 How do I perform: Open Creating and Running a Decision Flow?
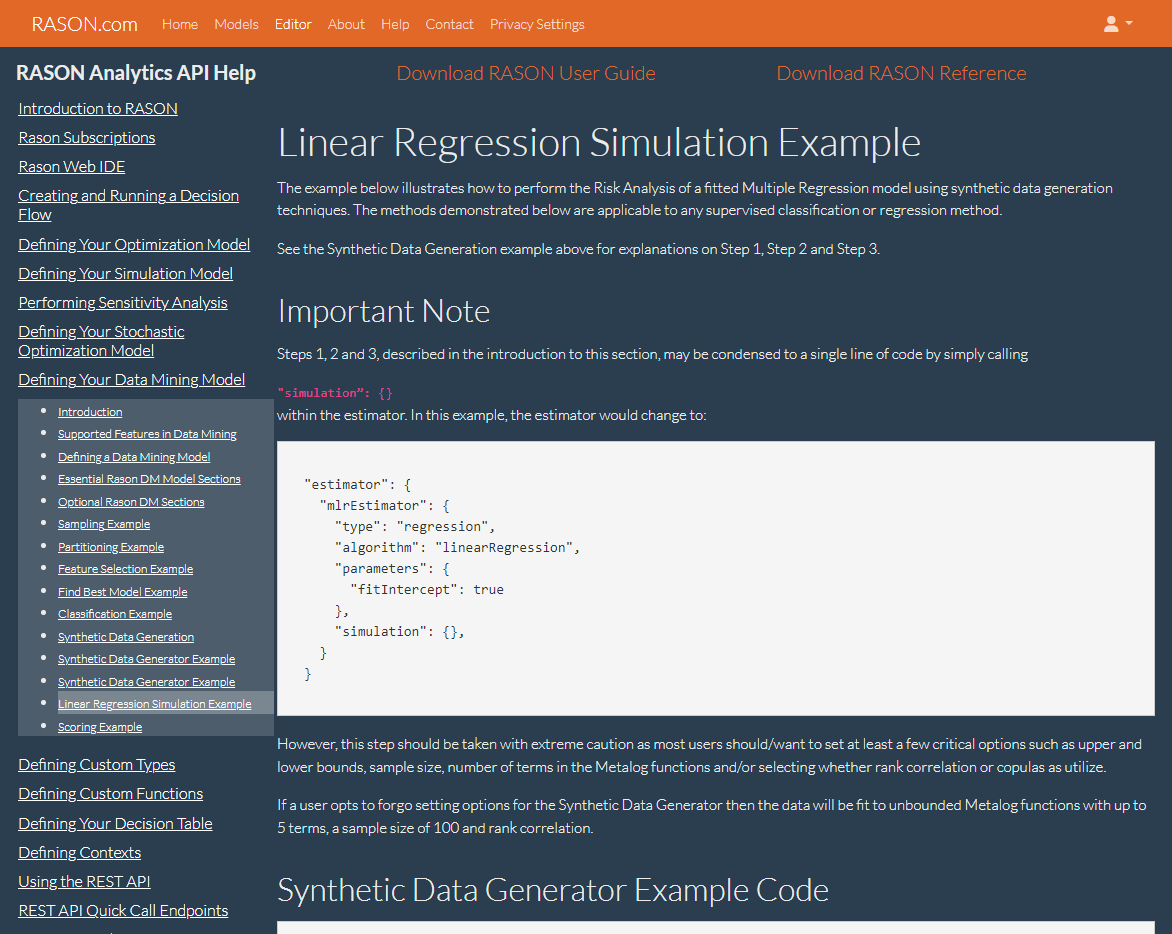click(129, 205)
